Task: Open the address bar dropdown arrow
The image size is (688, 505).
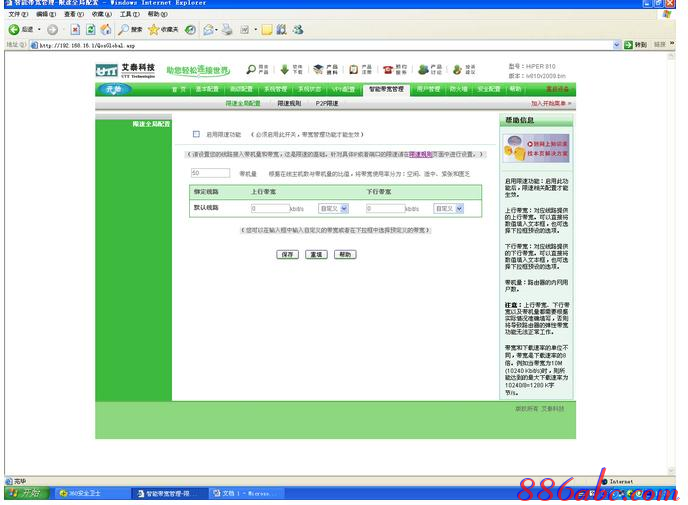Action: (616, 45)
